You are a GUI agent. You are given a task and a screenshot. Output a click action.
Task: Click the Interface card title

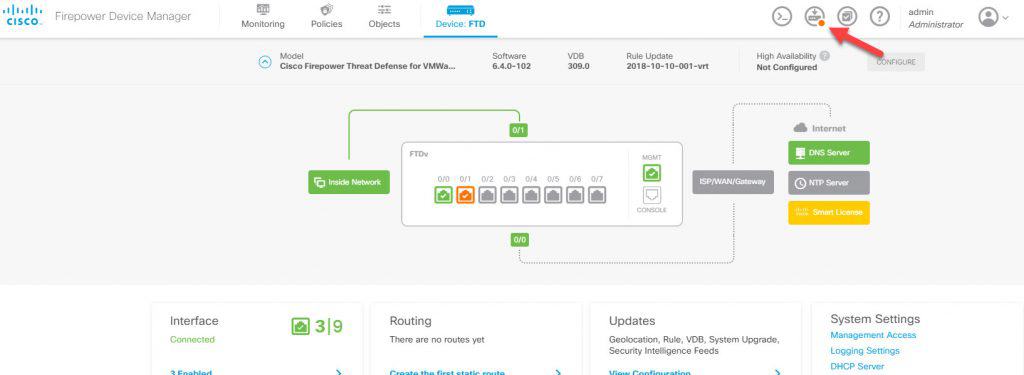pyautogui.click(x=194, y=321)
